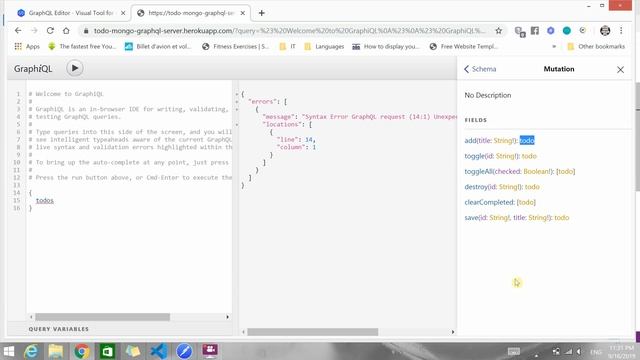Open the Chrome three-dot menu
Screen dimensions: 640x360
(x=621, y=31)
